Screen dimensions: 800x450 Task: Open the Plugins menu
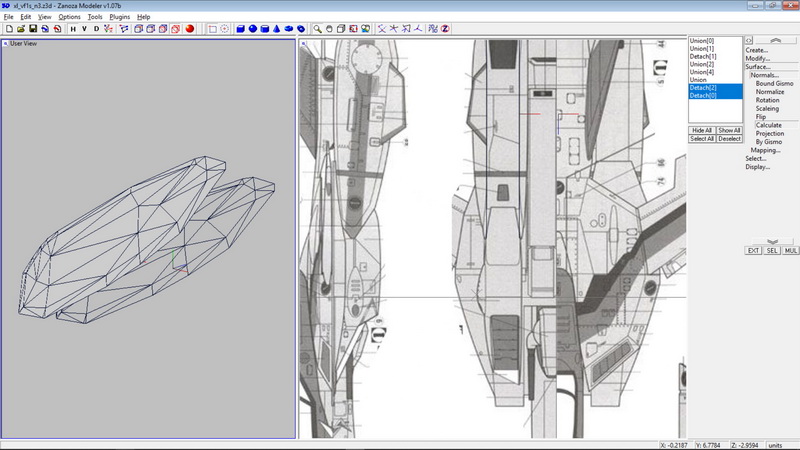120,17
